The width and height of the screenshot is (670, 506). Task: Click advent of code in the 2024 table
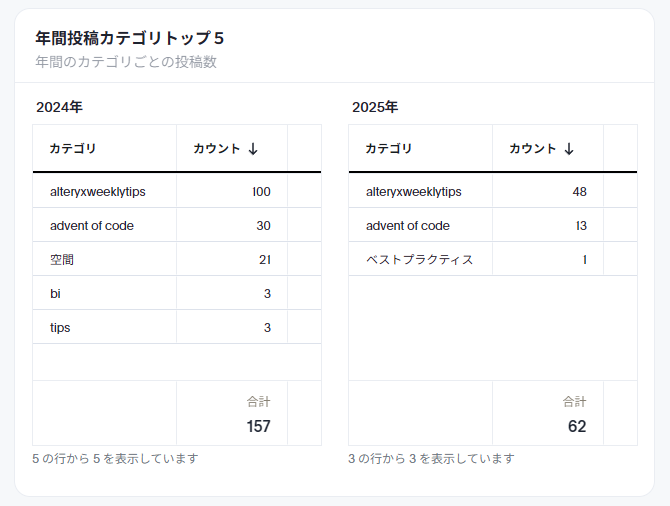pyautogui.click(x=92, y=225)
